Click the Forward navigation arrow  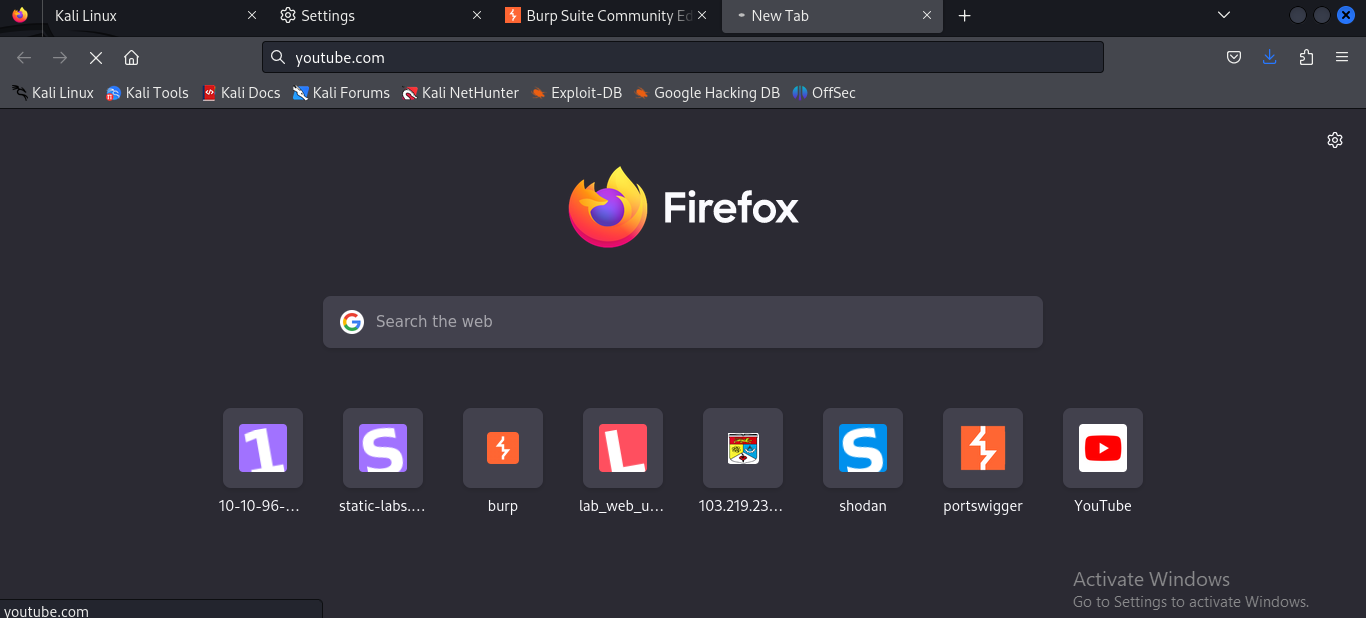60,58
